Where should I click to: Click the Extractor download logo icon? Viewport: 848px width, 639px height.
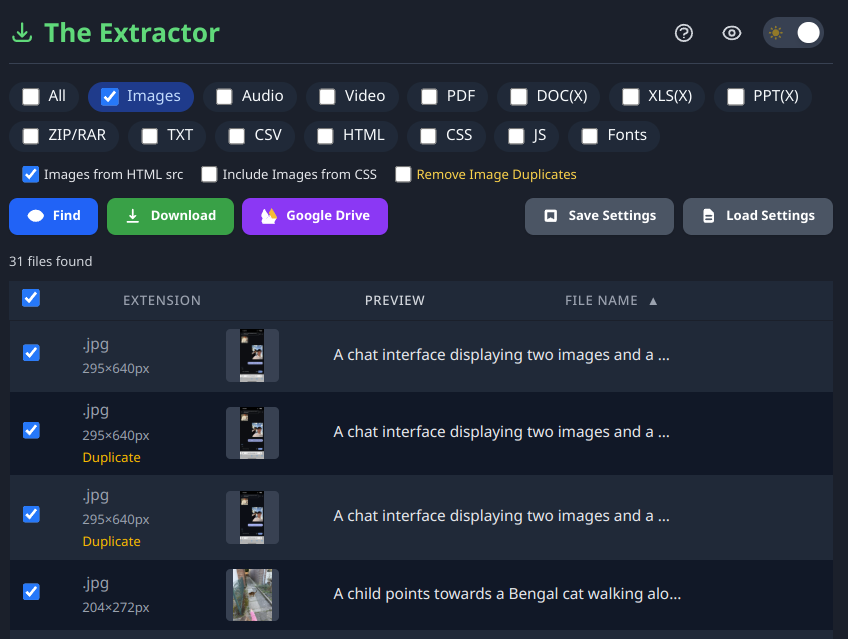[22, 33]
